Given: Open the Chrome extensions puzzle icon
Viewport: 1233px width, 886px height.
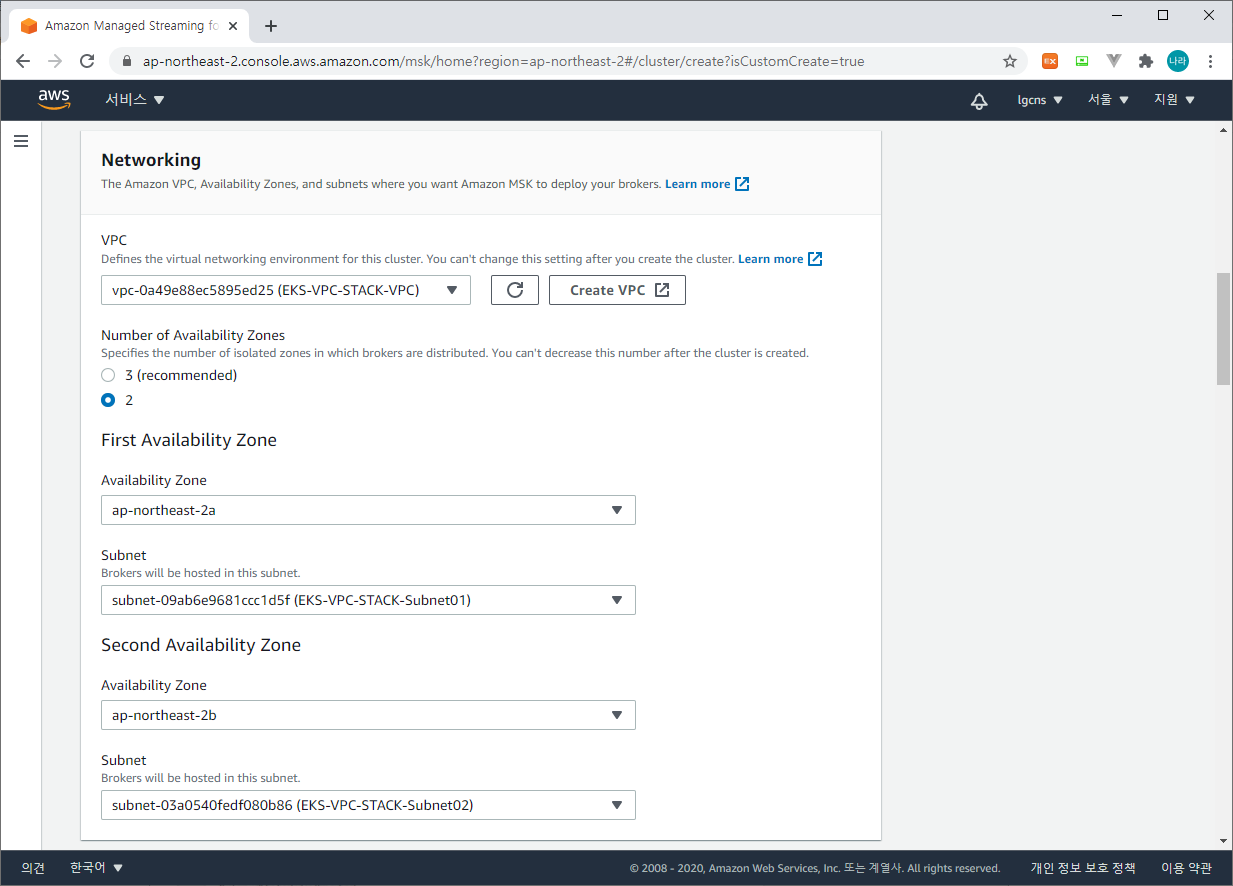Looking at the screenshot, I should point(1146,61).
